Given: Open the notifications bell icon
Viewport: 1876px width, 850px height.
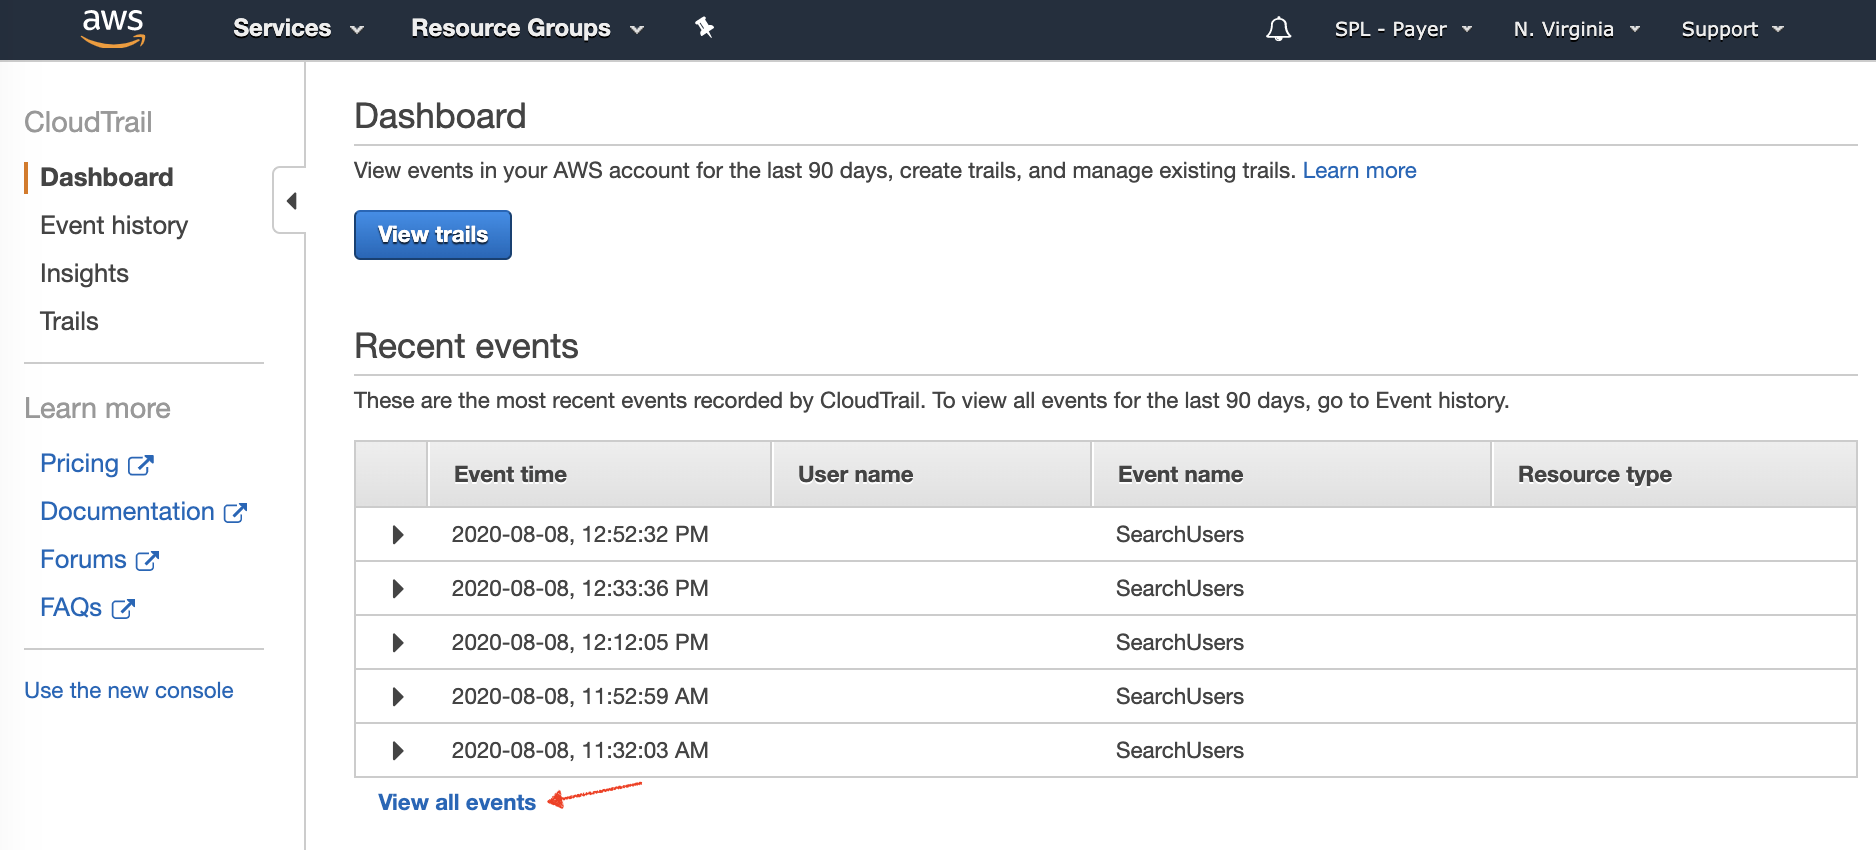Looking at the screenshot, I should point(1278,29).
